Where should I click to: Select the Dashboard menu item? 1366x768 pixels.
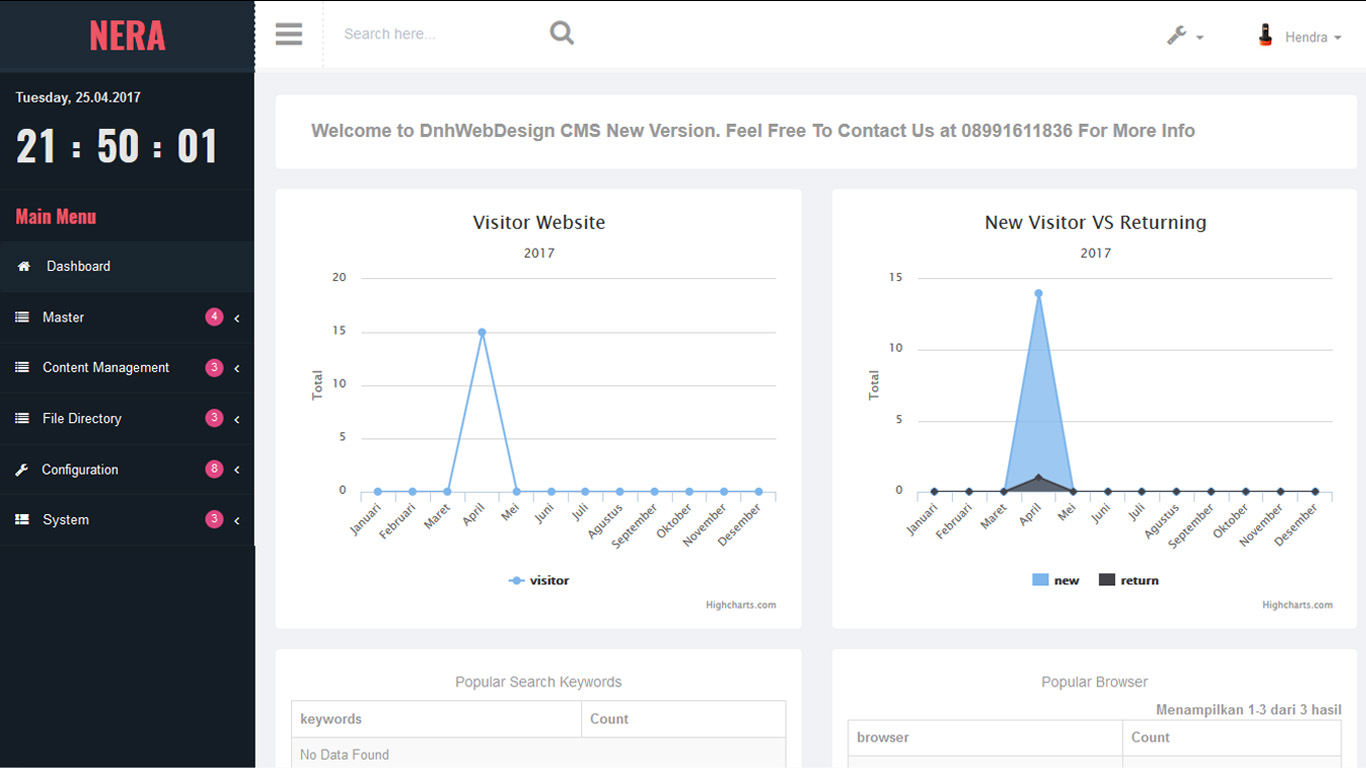click(x=78, y=267)
